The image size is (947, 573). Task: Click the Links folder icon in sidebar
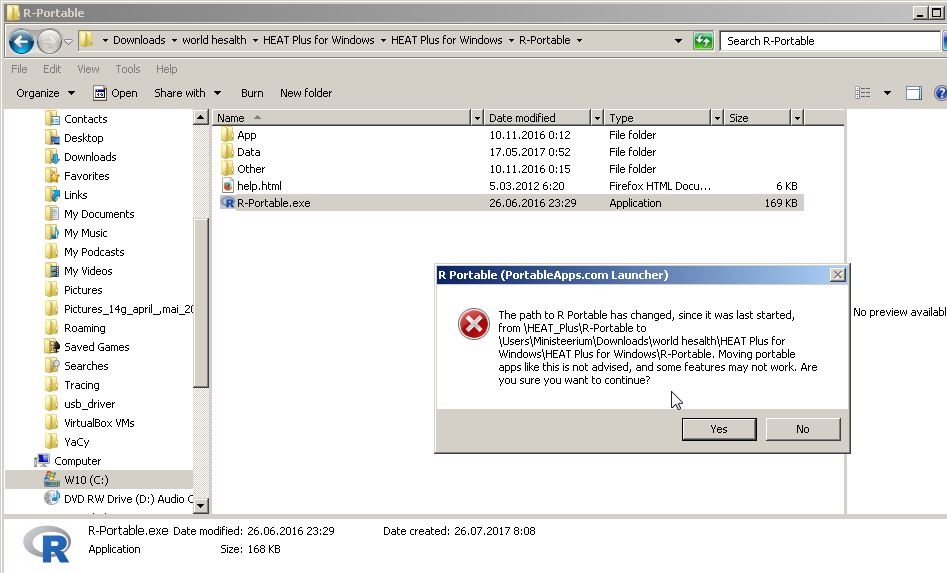53,194
